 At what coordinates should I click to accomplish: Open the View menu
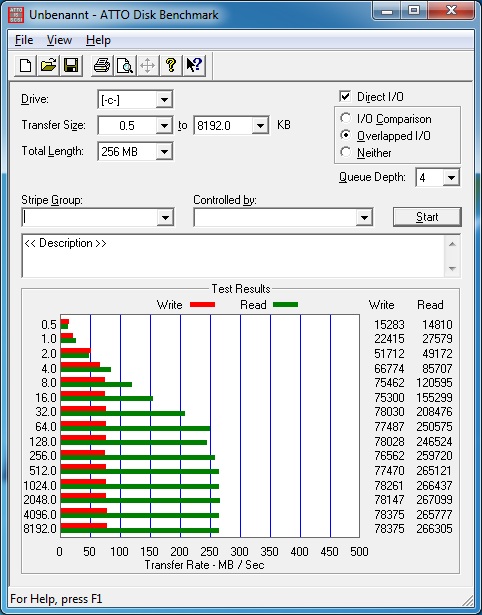59,40
